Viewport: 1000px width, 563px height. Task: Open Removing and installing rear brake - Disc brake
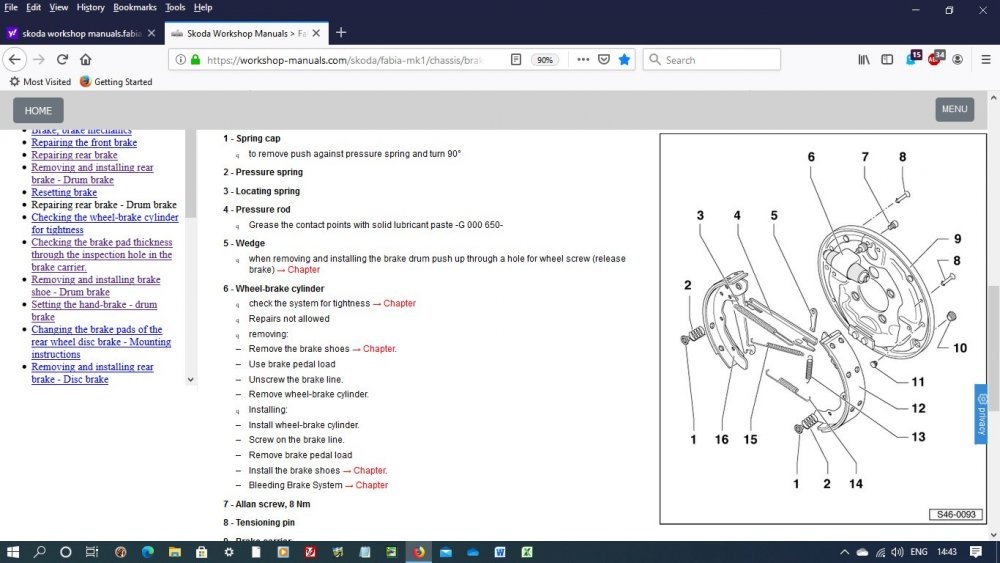click(92, 373)
